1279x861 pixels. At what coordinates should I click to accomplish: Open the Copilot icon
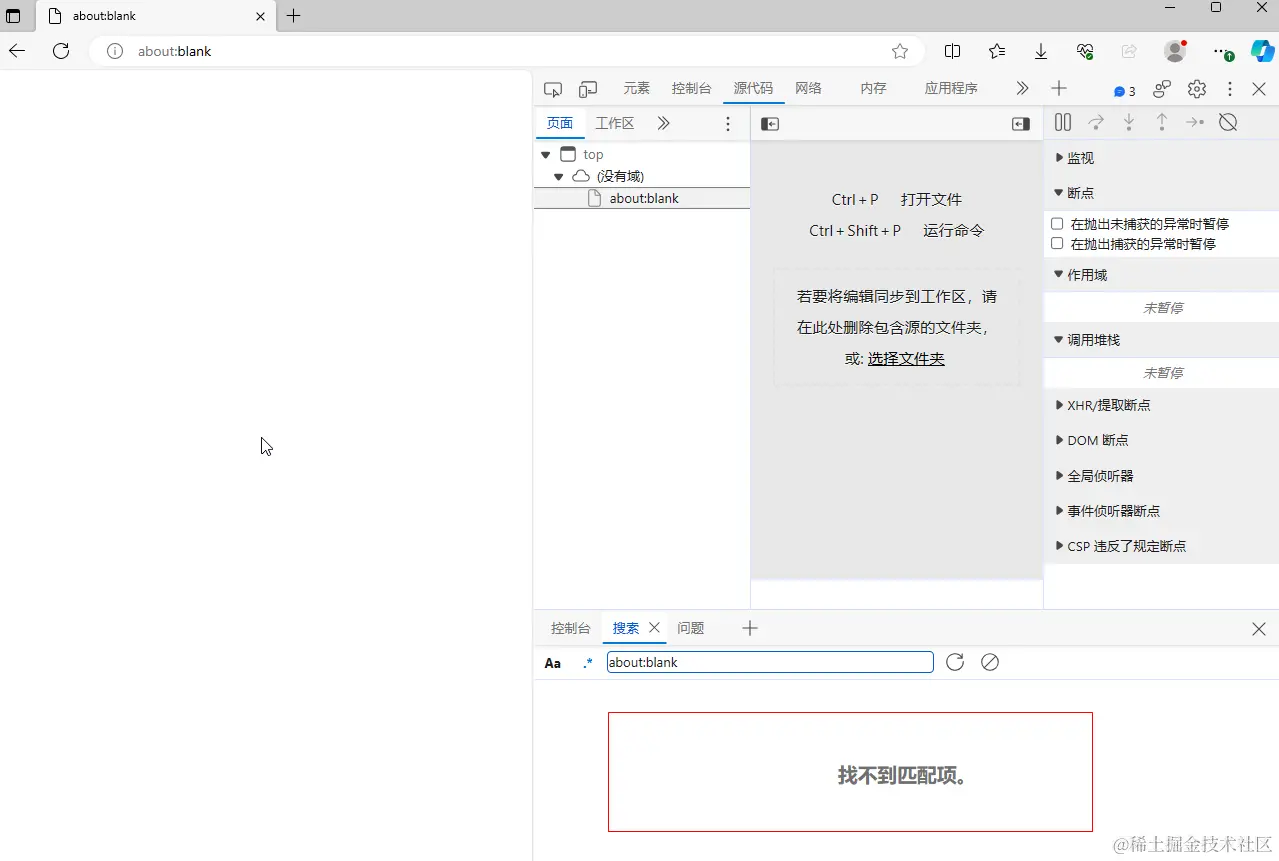(x=1262, y=51)
